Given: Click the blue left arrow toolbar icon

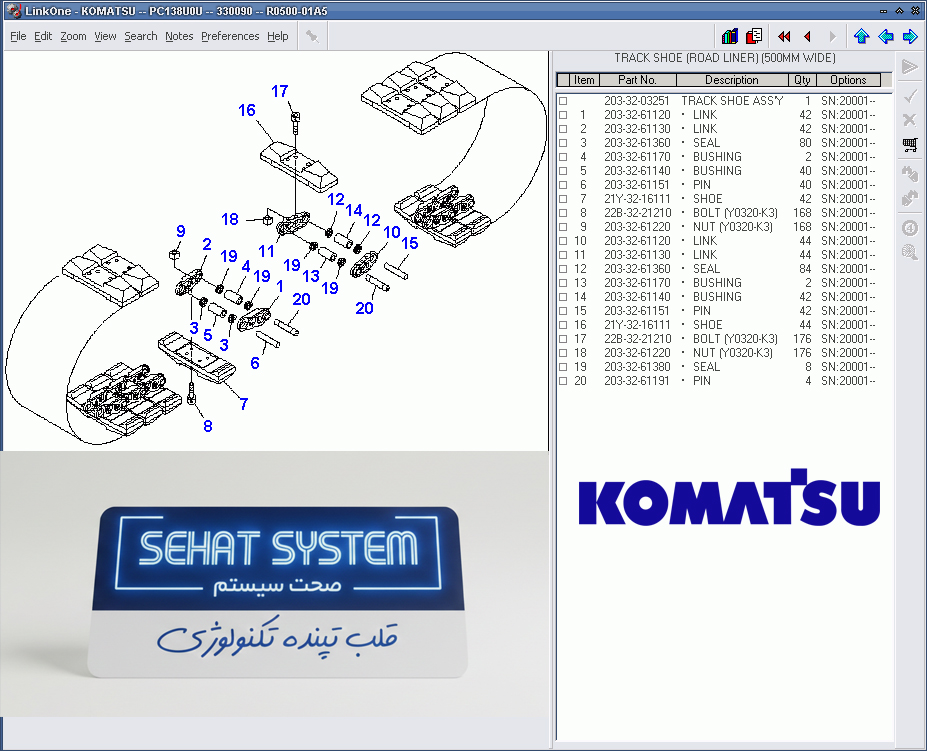Looking at the screenshot, I should point(886,37).
